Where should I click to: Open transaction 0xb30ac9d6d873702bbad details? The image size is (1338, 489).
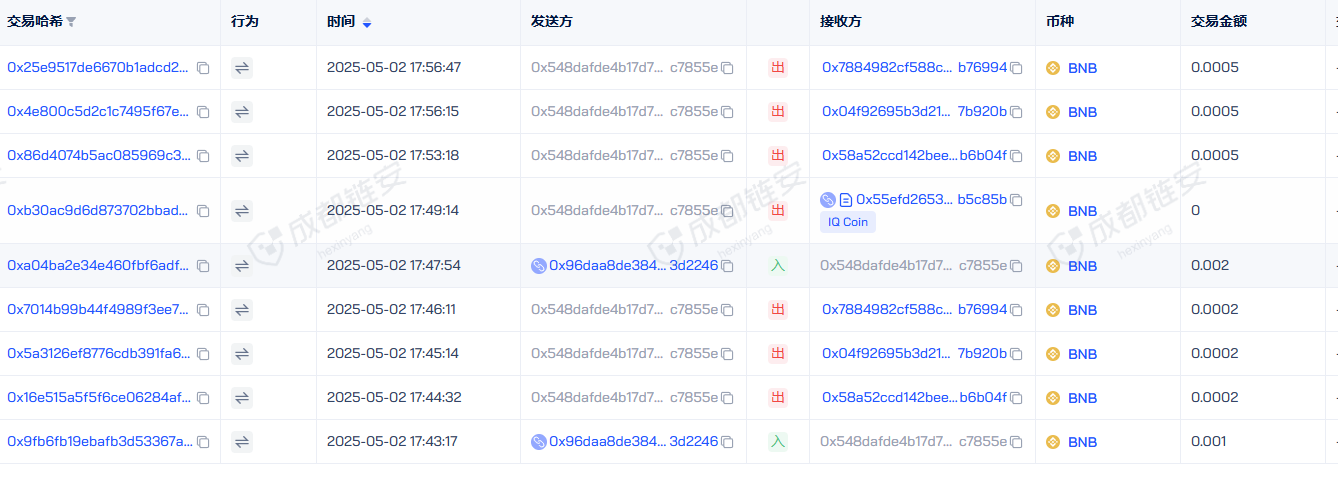point(98,211)
